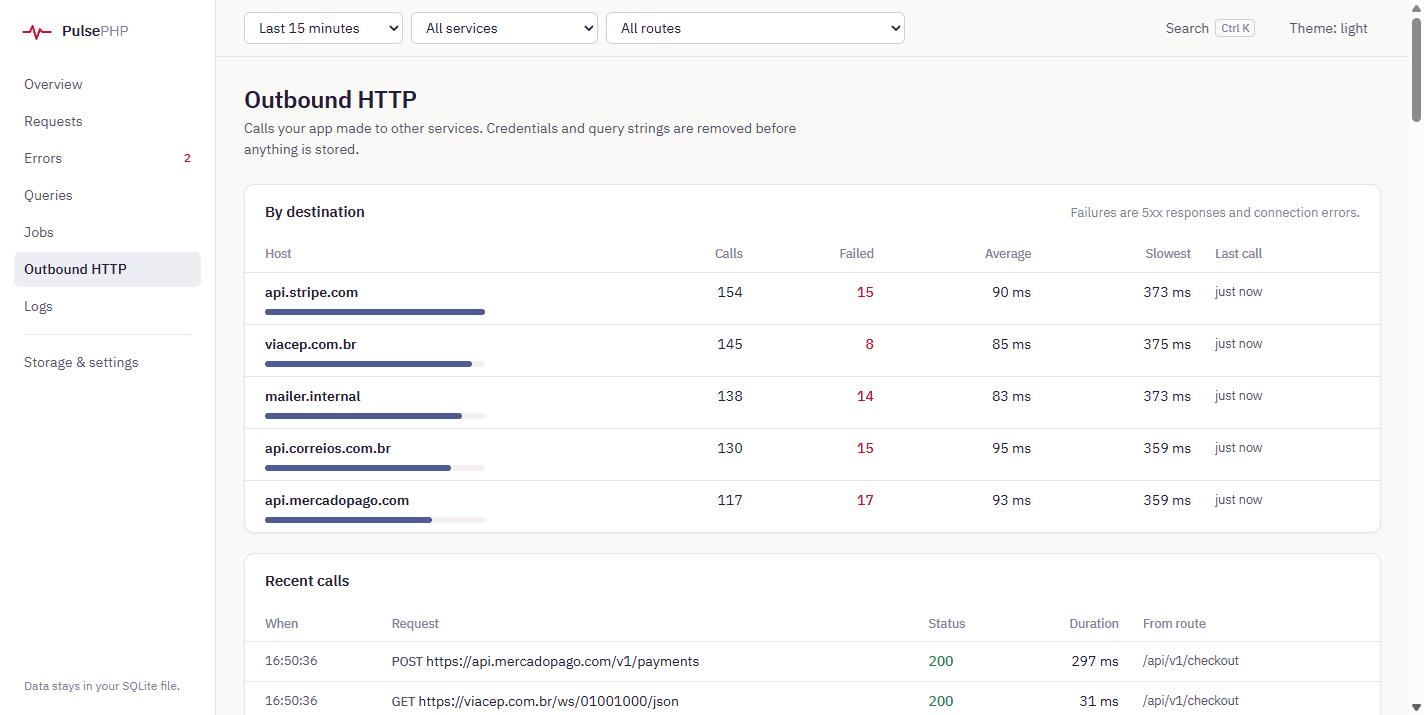The image size is (1424, 715).
Task: Click the By destination panel heading
Action: (315, 212)
